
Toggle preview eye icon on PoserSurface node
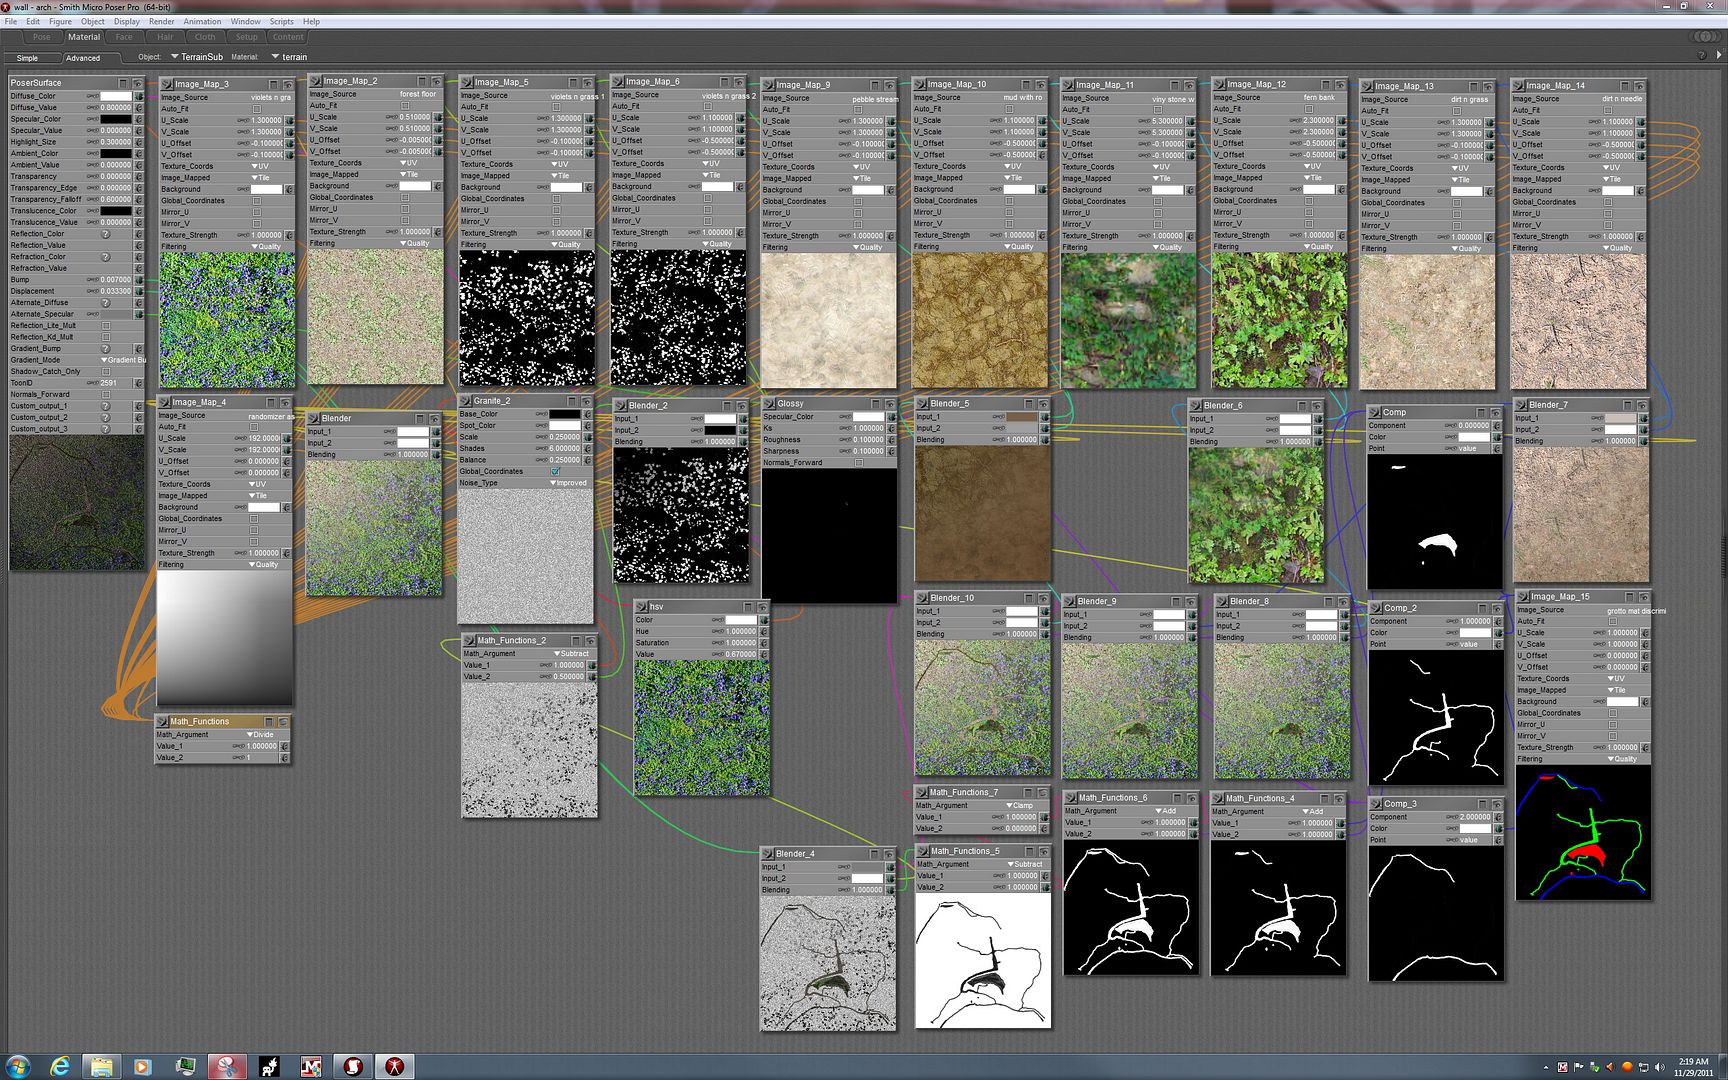point(138,83)
